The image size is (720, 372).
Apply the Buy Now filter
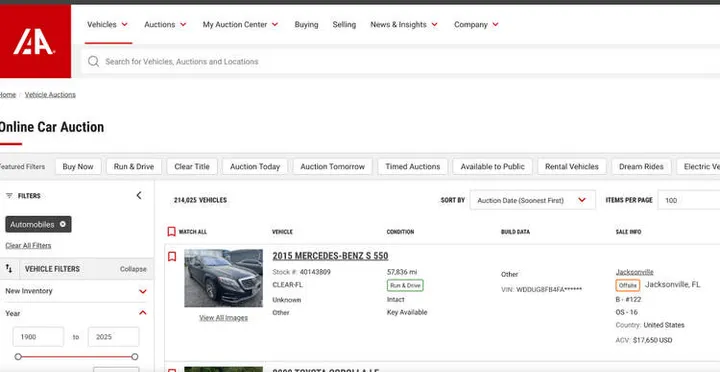coord(78,167)
